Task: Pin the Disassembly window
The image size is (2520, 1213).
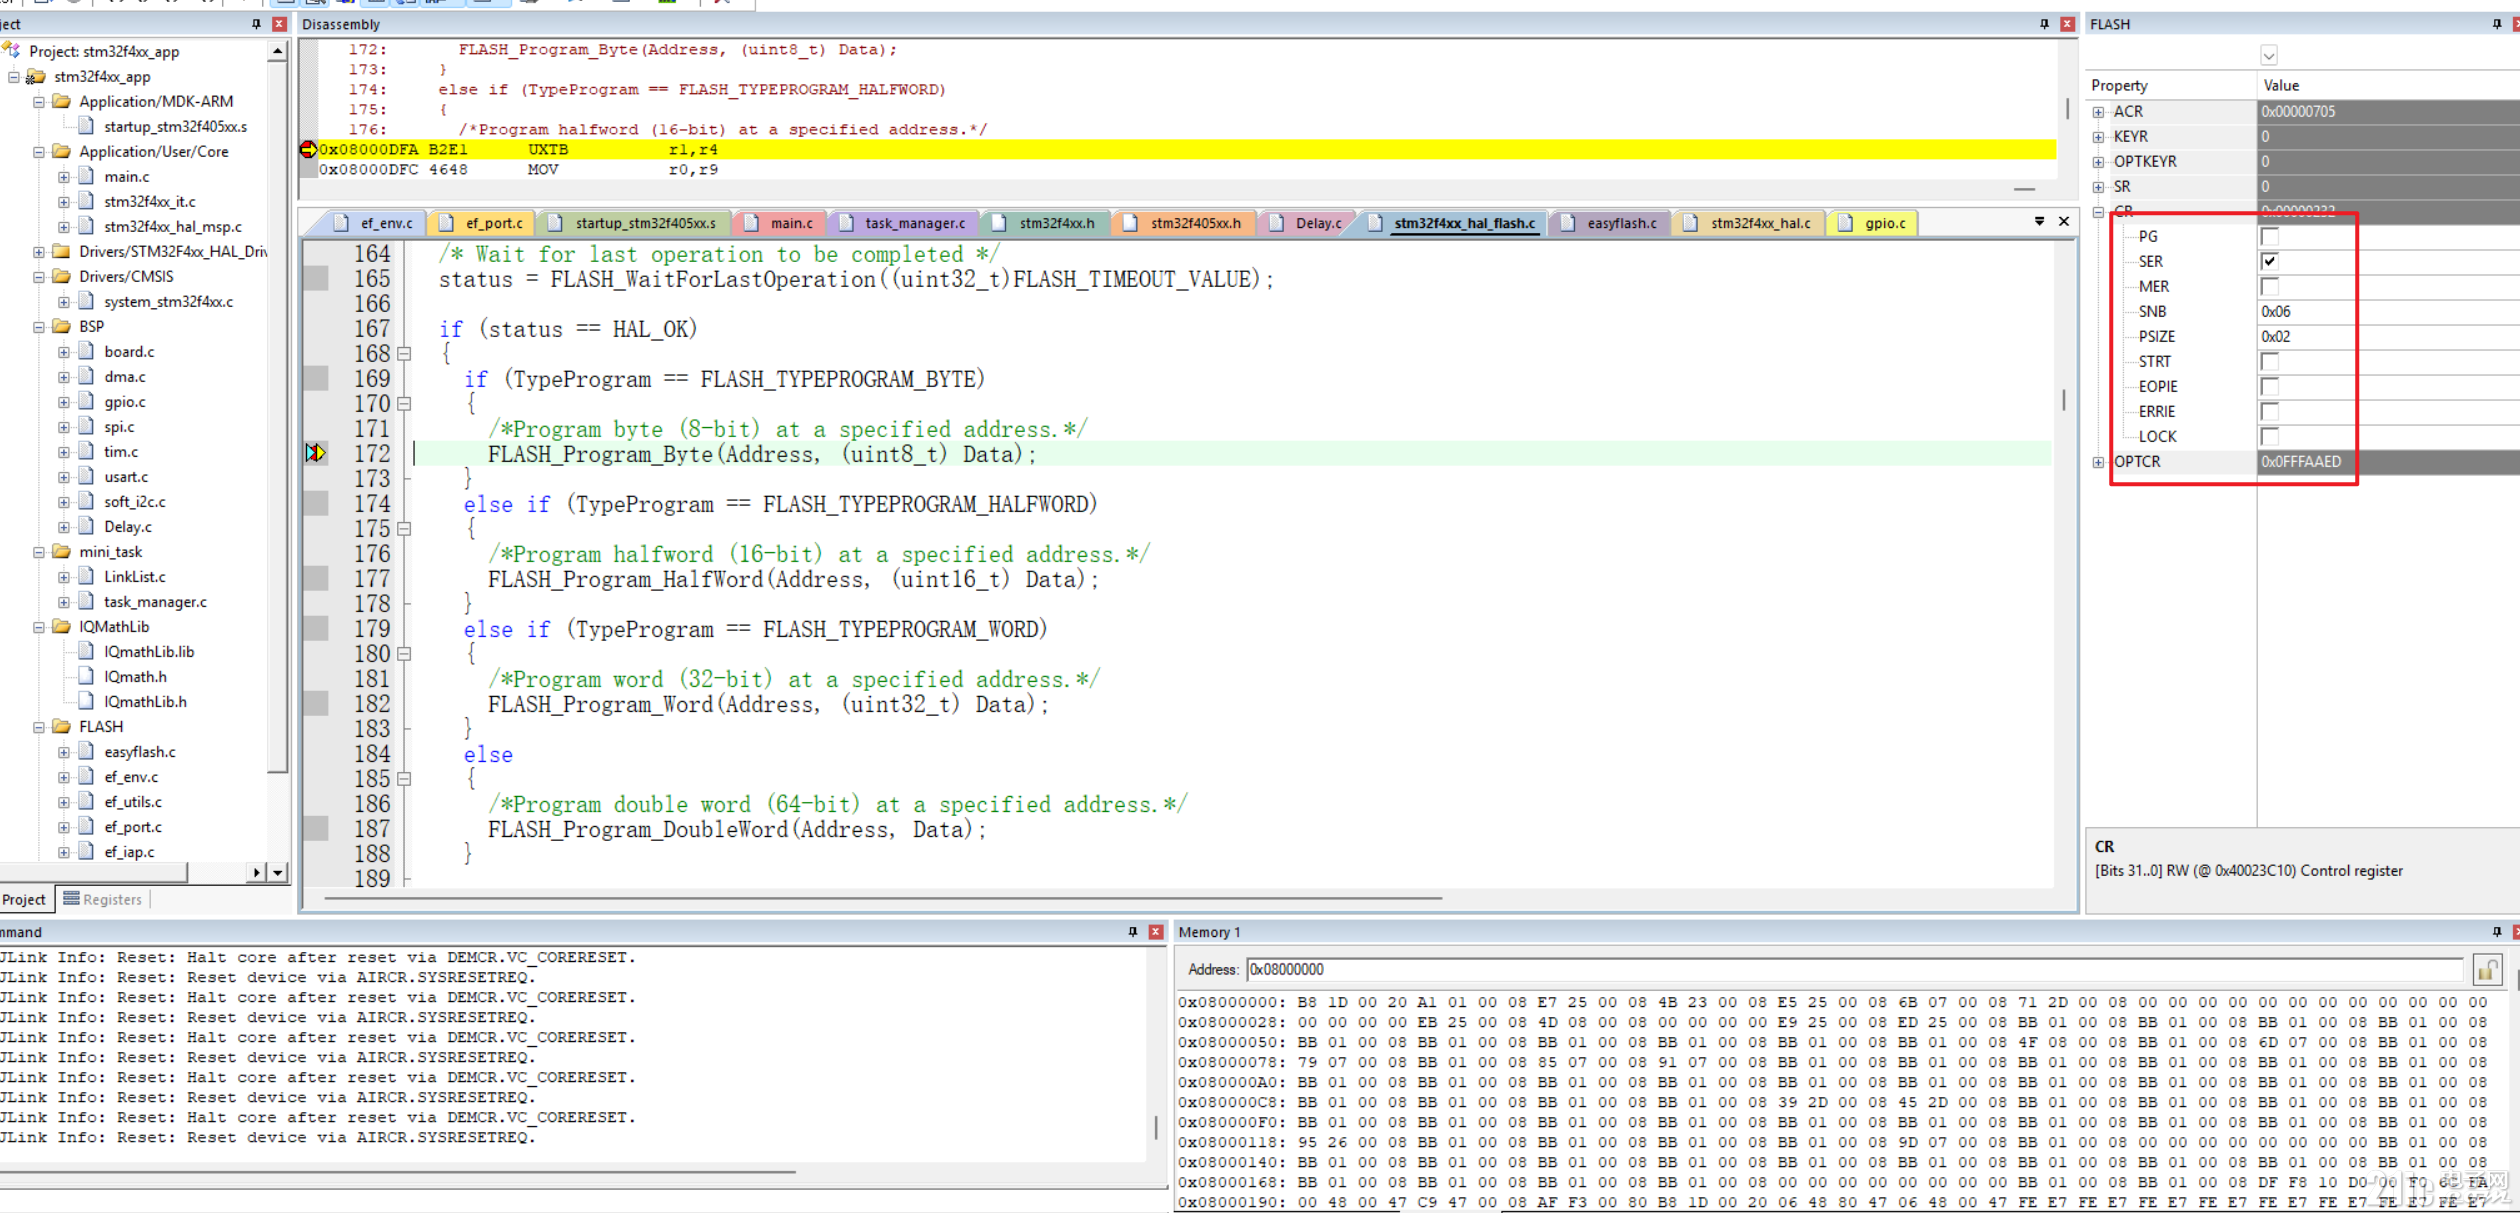Action: coord(2044,24)
